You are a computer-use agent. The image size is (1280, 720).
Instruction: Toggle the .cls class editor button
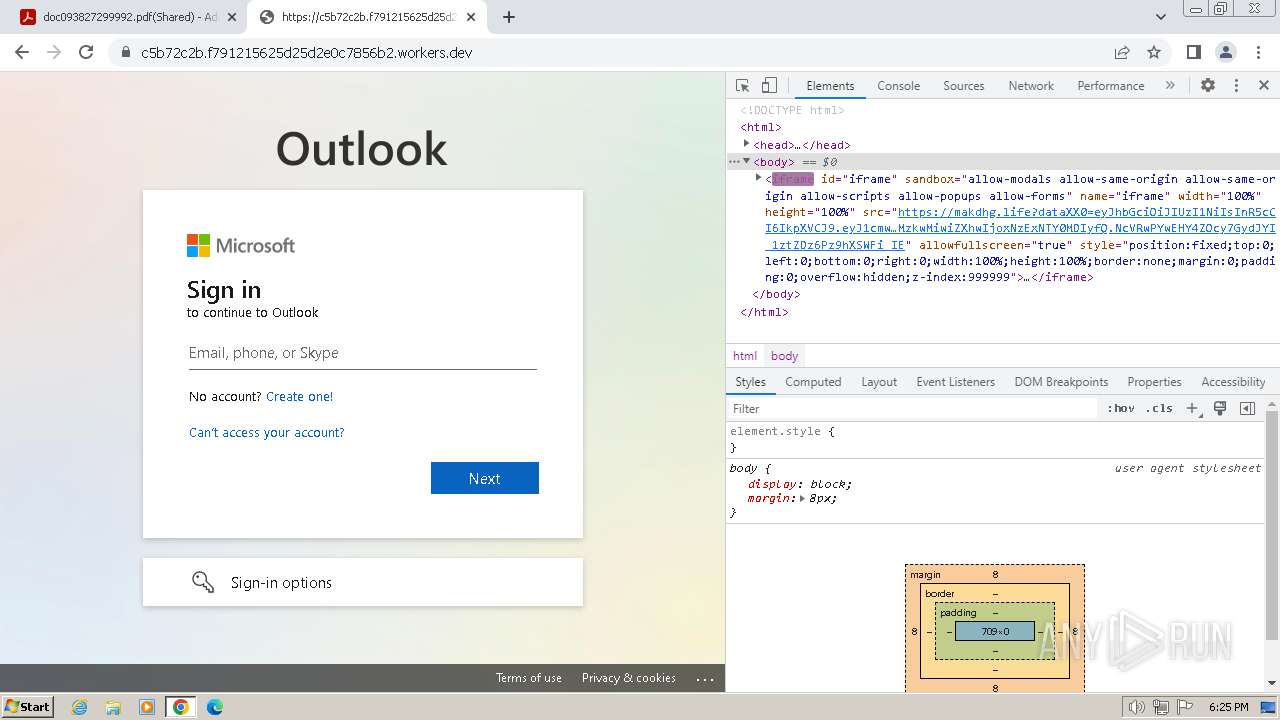point(1159,408)
